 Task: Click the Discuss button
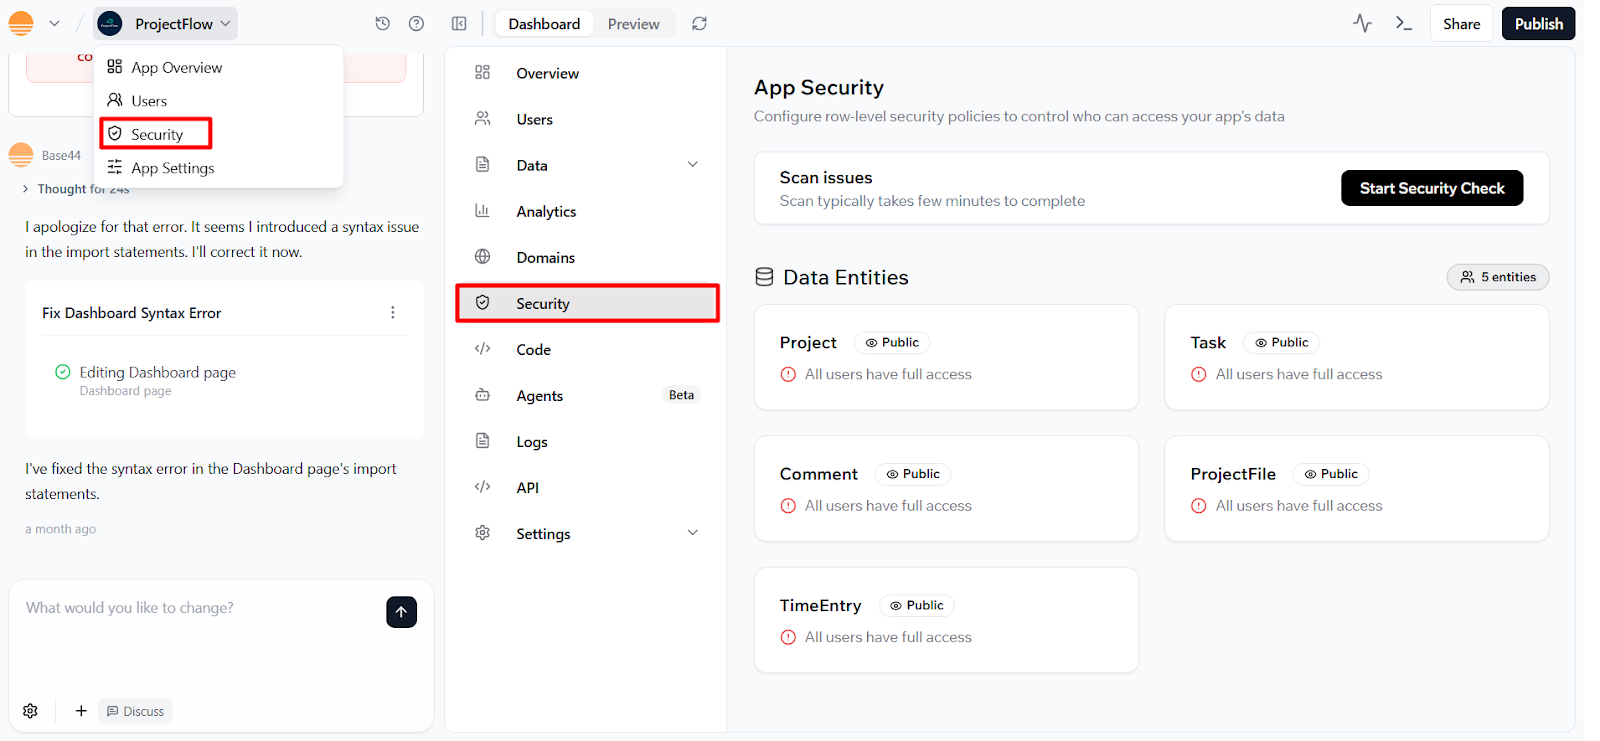[x=135, y=711]
